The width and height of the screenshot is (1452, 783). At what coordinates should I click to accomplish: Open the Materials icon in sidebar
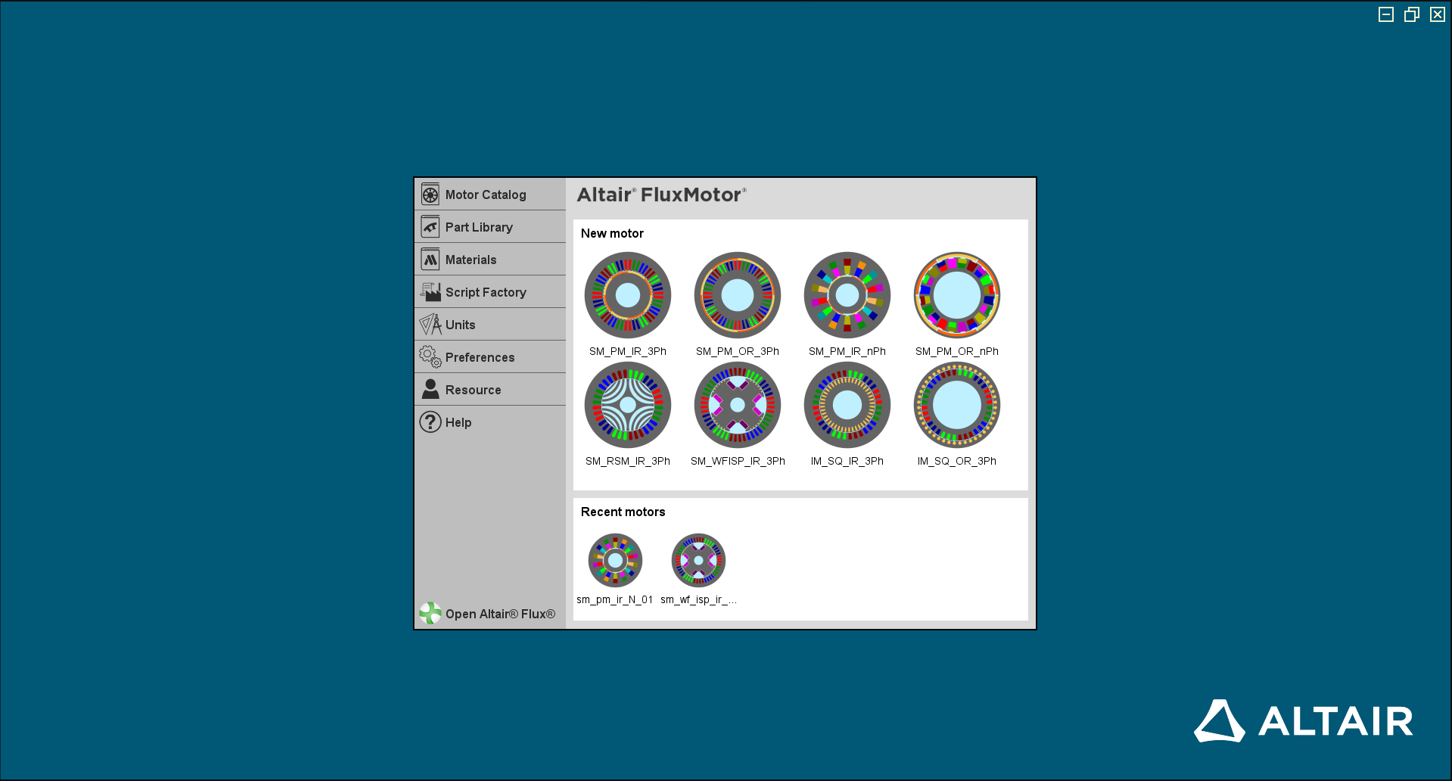(x=430, y=260)
